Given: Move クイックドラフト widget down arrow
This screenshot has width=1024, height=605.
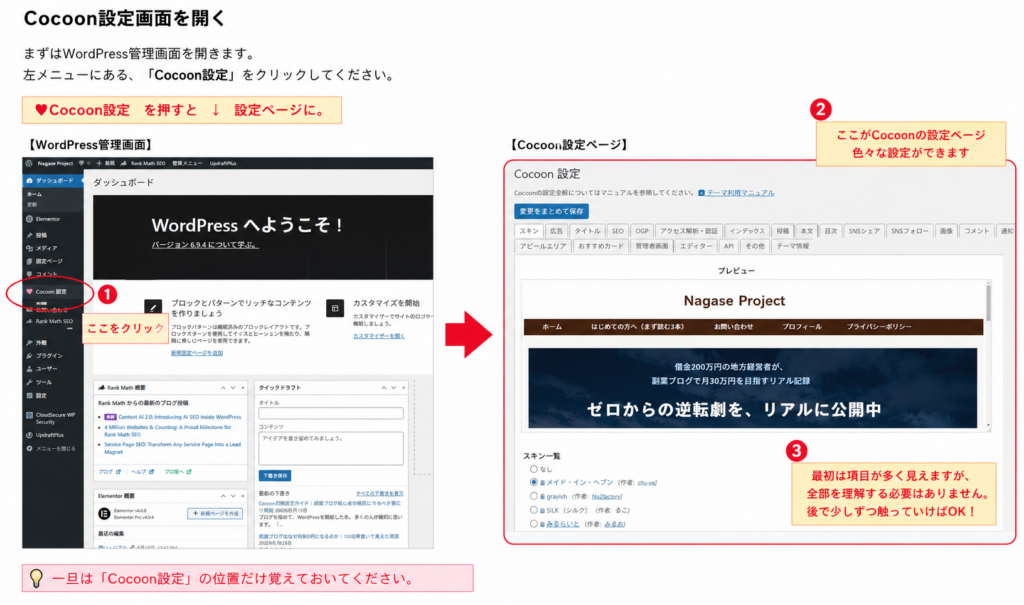Looking at the screenshot, I should click(x=394, y=387).
